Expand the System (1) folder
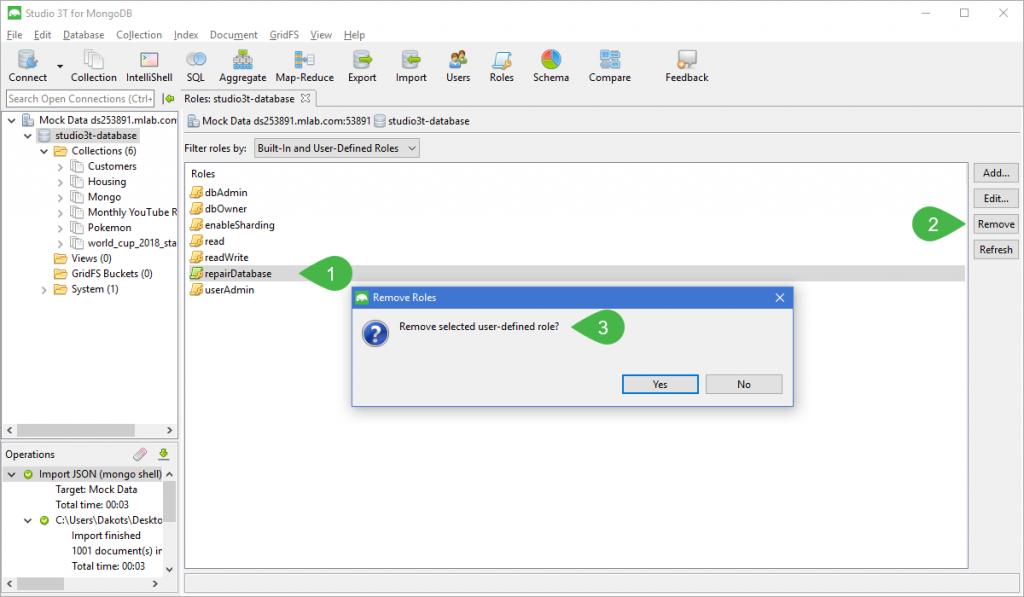Image resolution: width=1024 pixels, height=597 pixels. tap(44, 289)
